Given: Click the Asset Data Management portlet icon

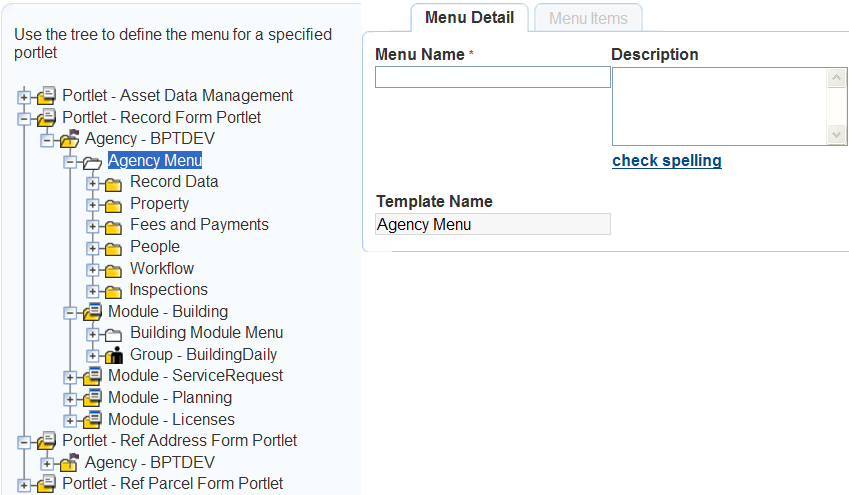Looking at the screenshot, I should (x=47, y=96).
